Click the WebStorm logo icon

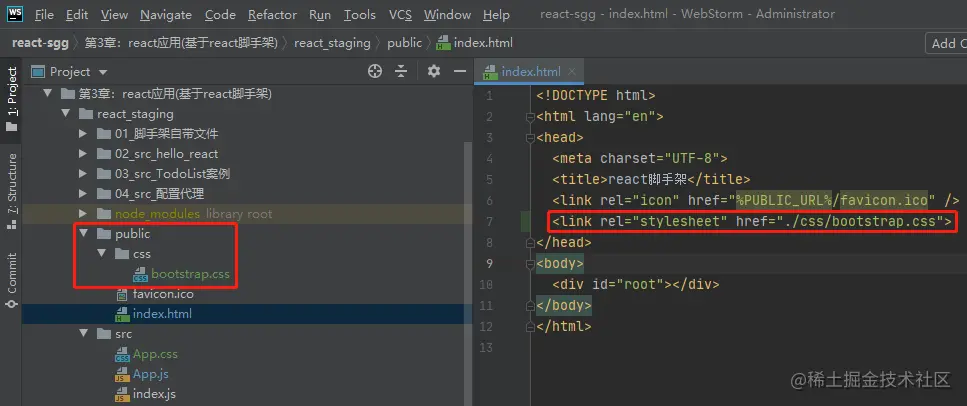(x=14, y=13)
